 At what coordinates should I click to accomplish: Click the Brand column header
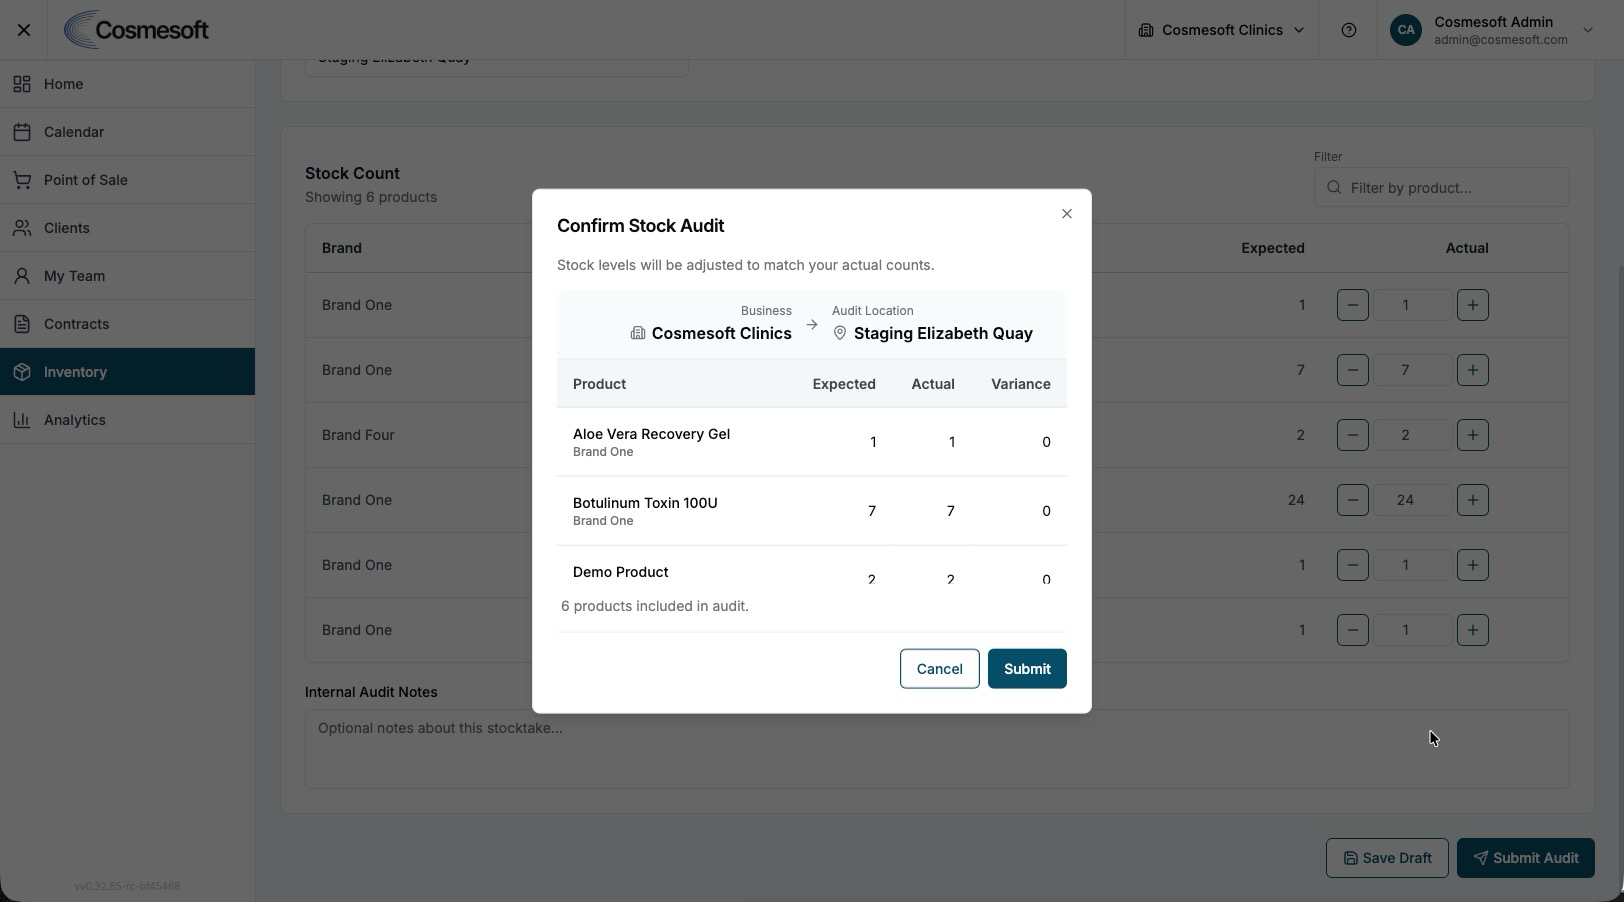click(342, 248)
